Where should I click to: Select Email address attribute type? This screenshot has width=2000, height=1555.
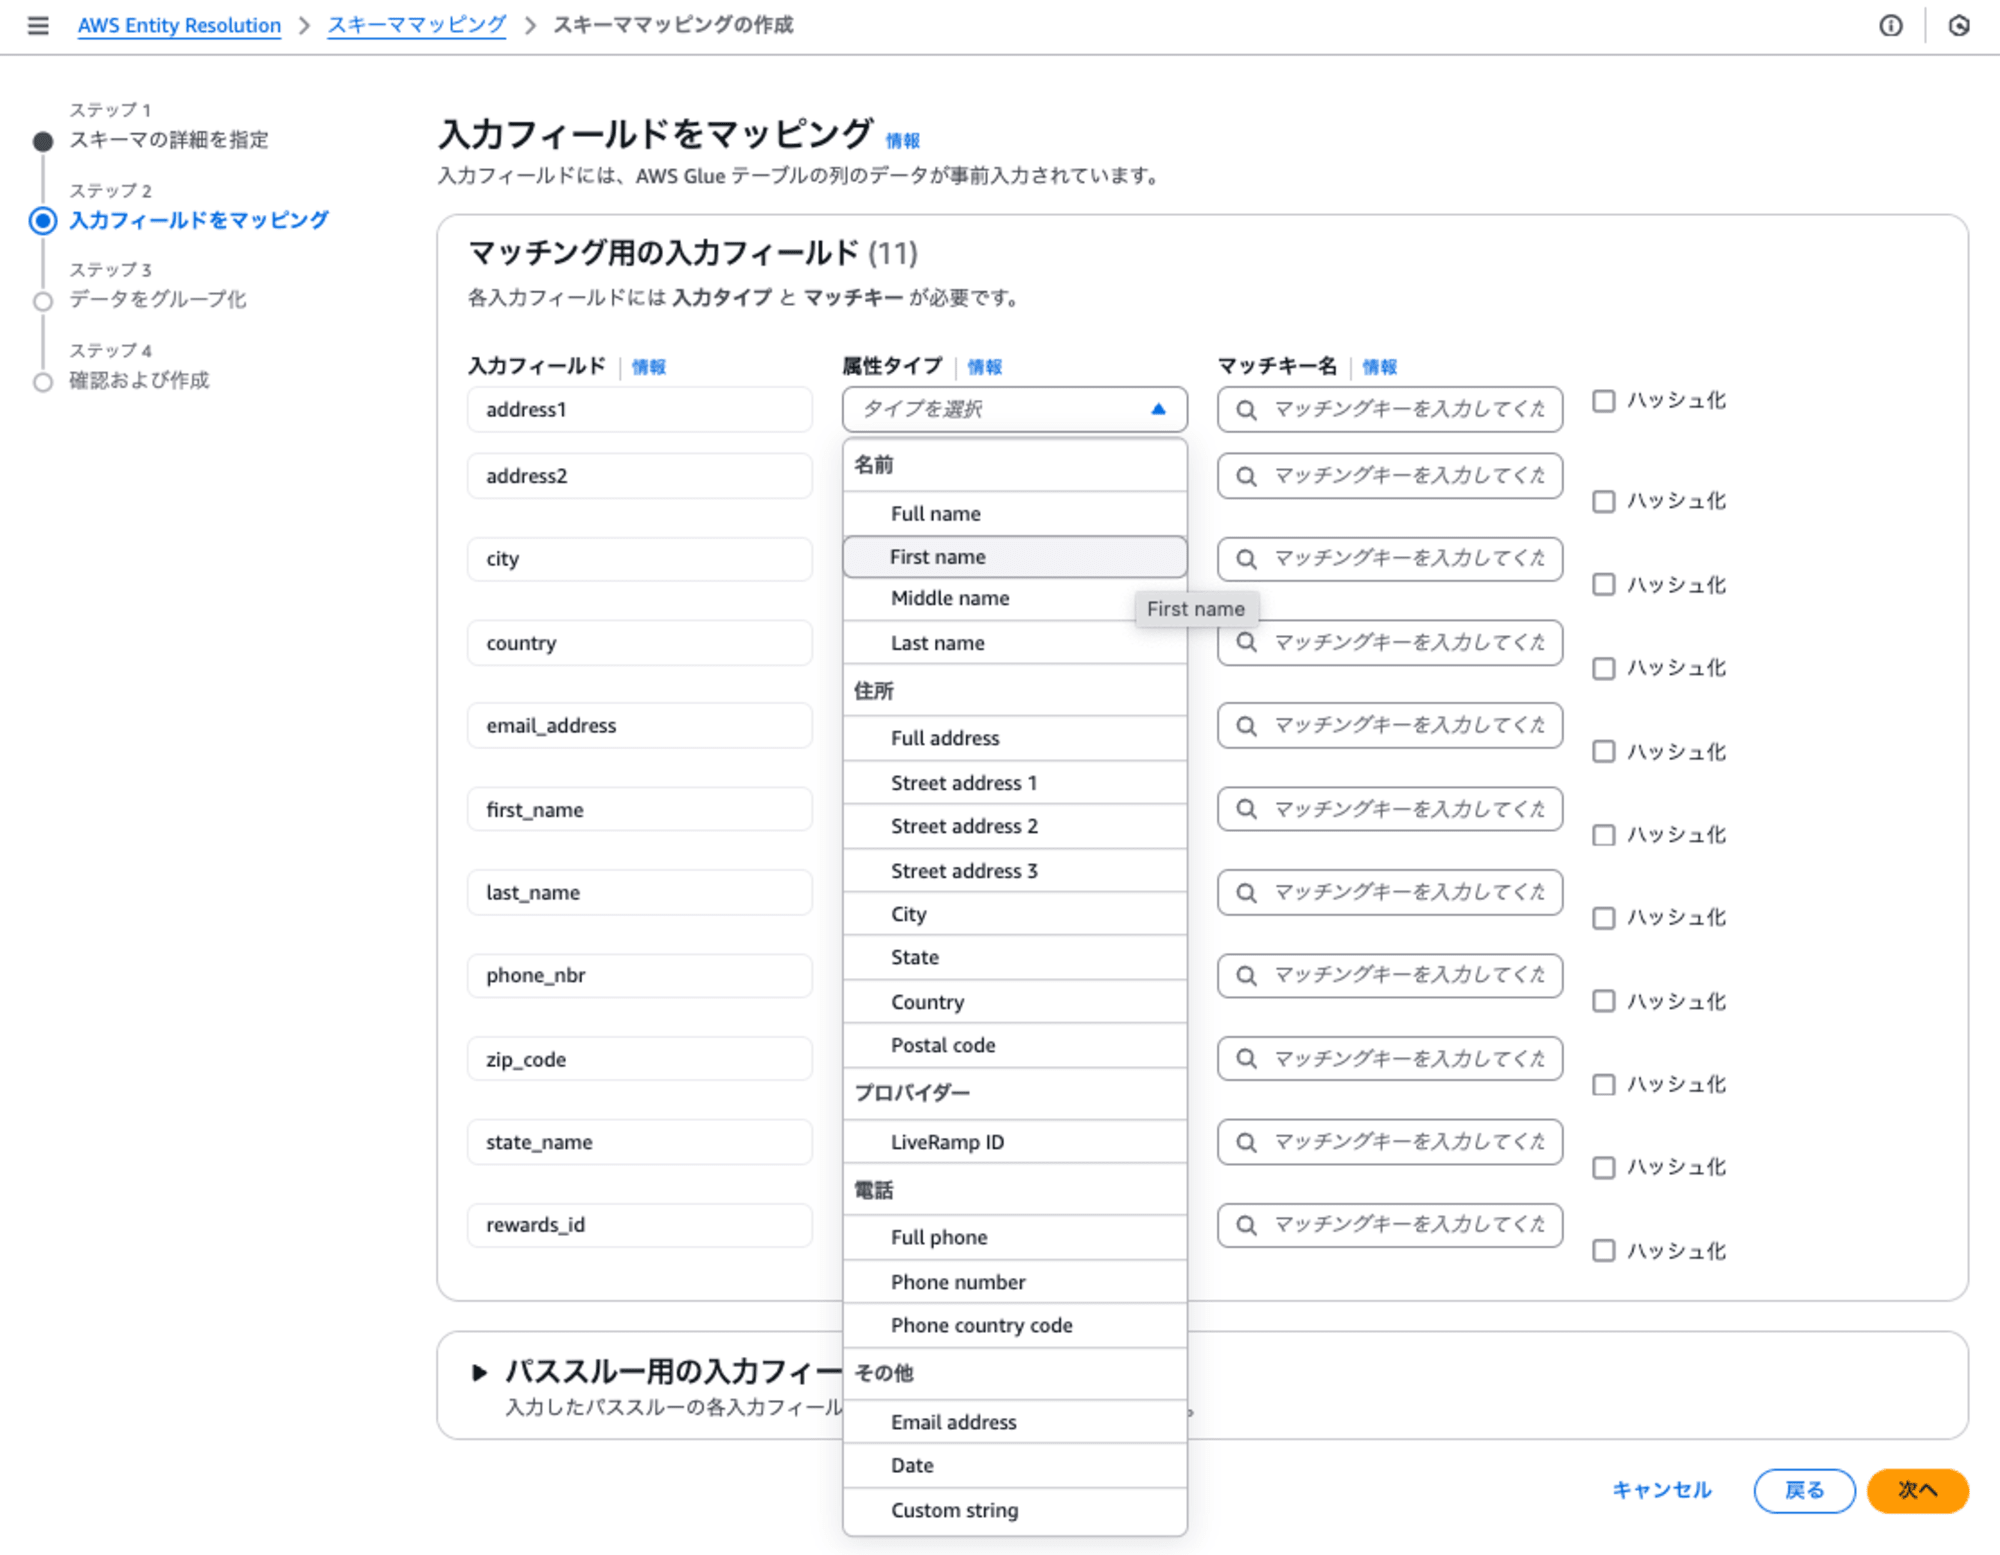tap(1014, 1422)
